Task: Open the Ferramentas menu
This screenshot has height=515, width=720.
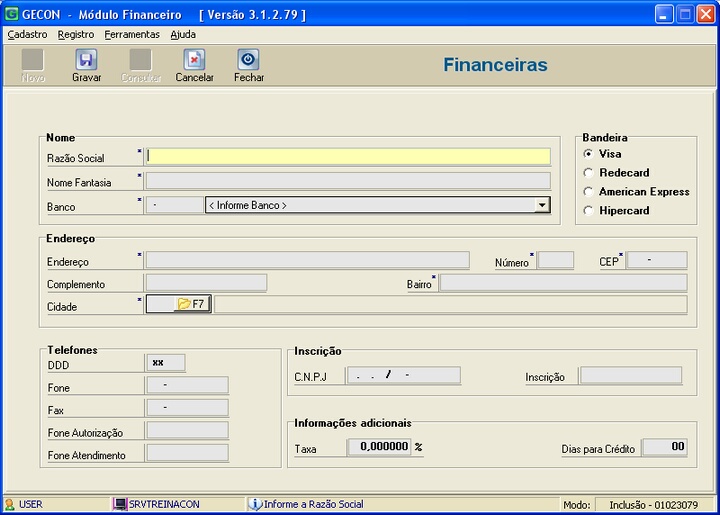Action: (132, 34)
